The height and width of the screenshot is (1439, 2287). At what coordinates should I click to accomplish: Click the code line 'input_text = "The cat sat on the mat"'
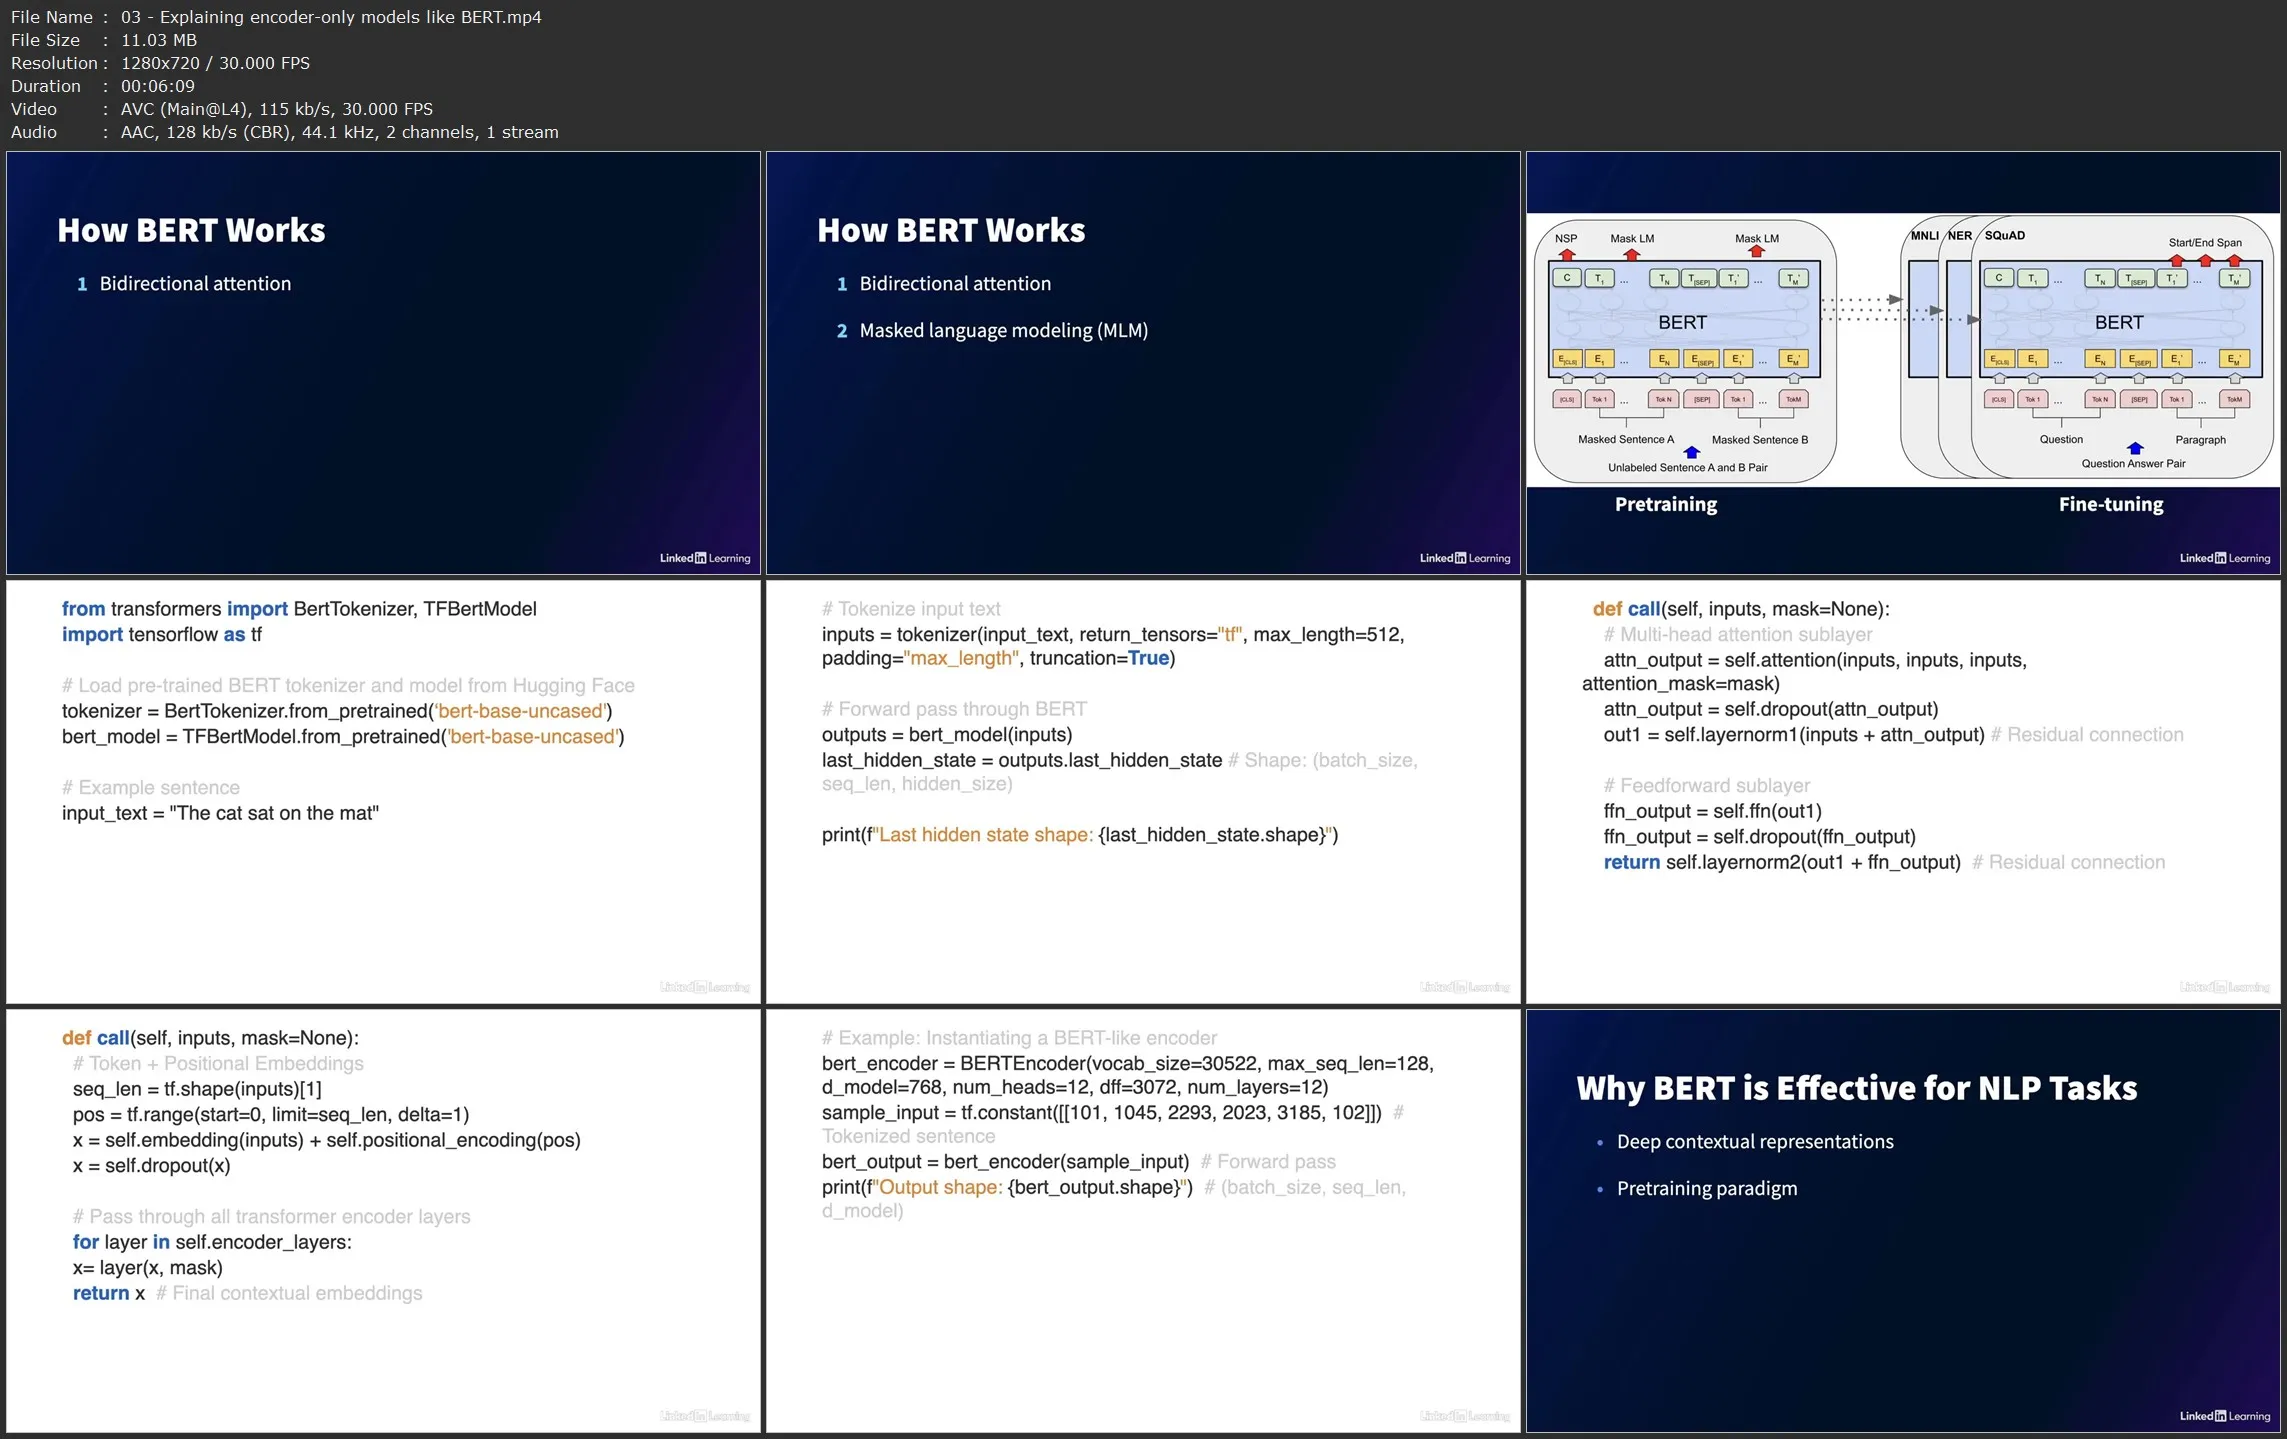tap(220, 813)
